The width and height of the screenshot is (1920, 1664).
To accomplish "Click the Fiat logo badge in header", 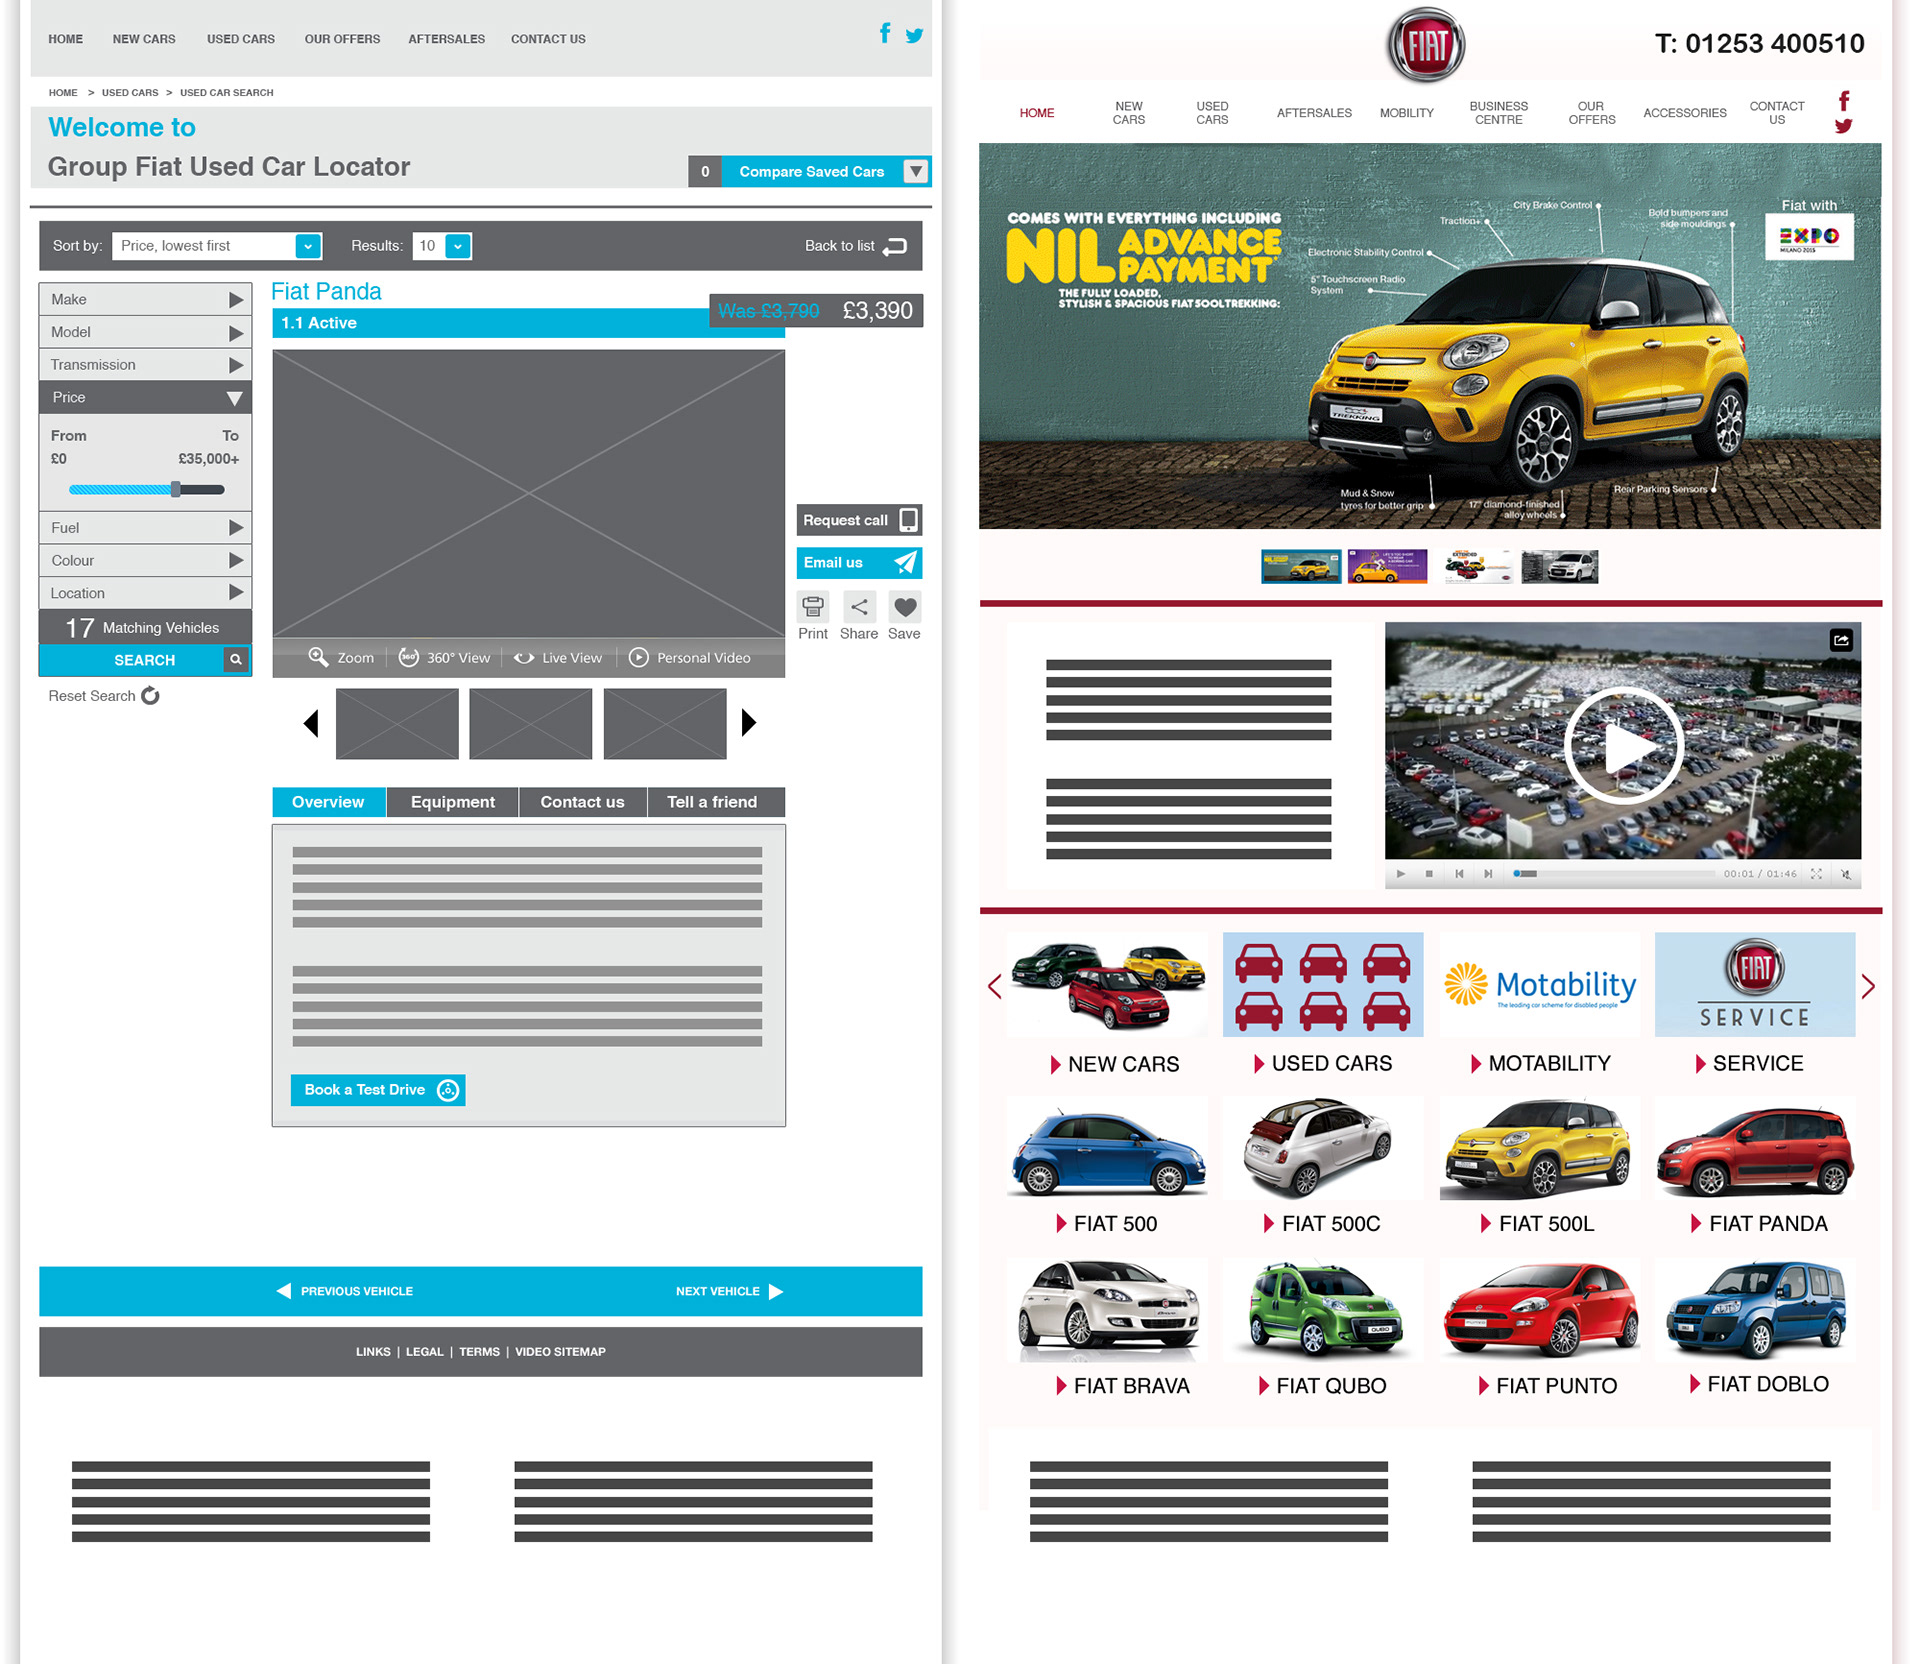I will (1426, 45).
